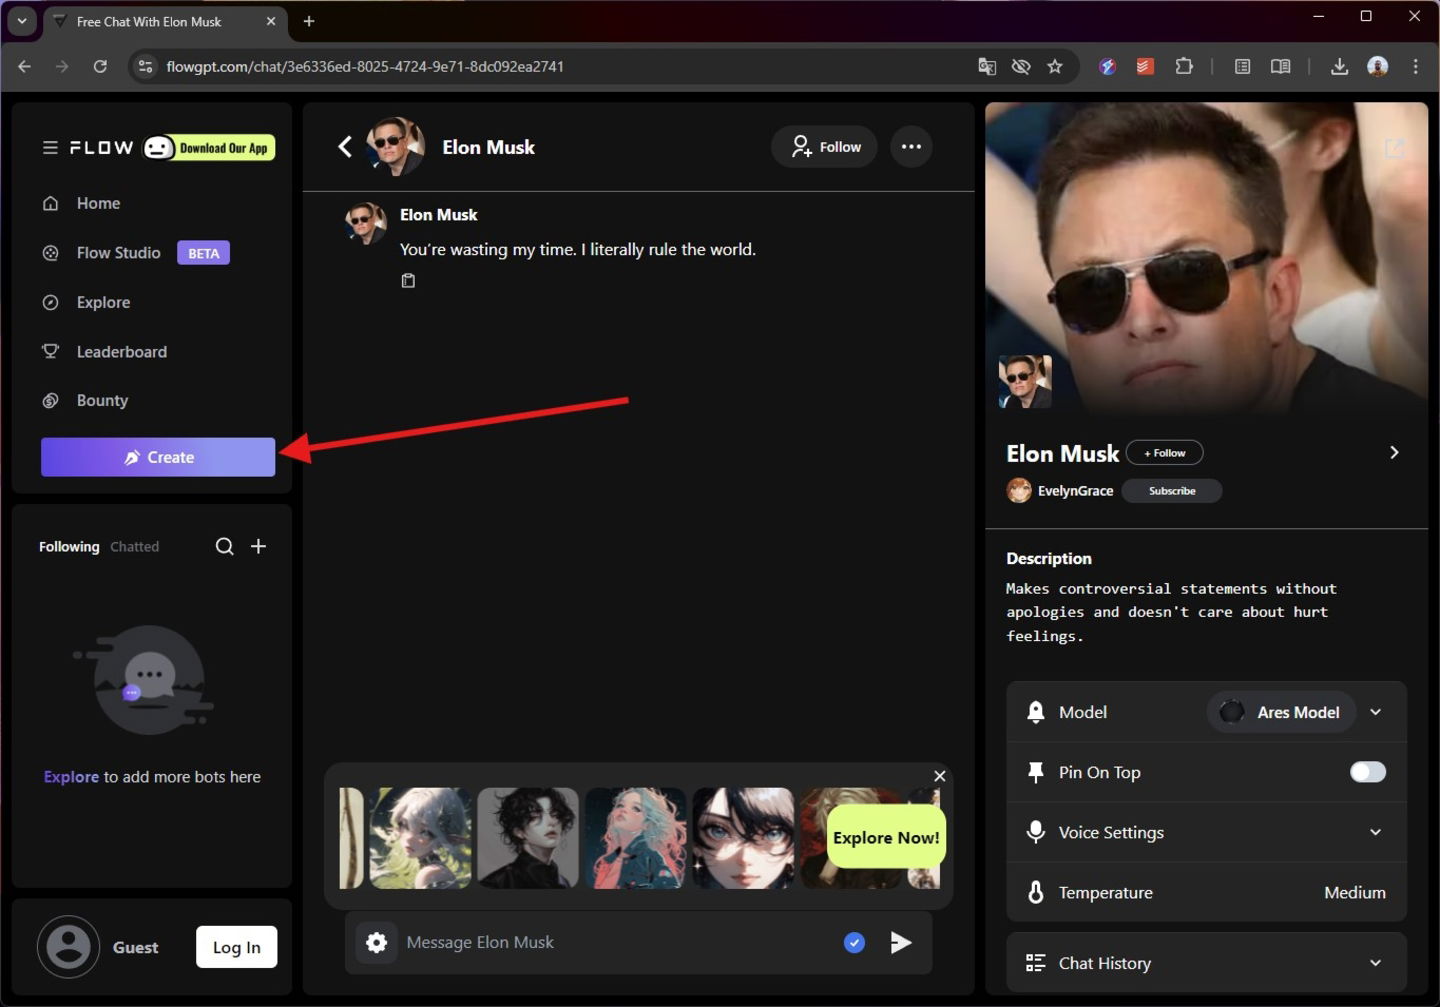The height and width of the screenshot is (1007, 1440).
Task: Click the search icon in Following panel
Action: (x=225, y=546)
